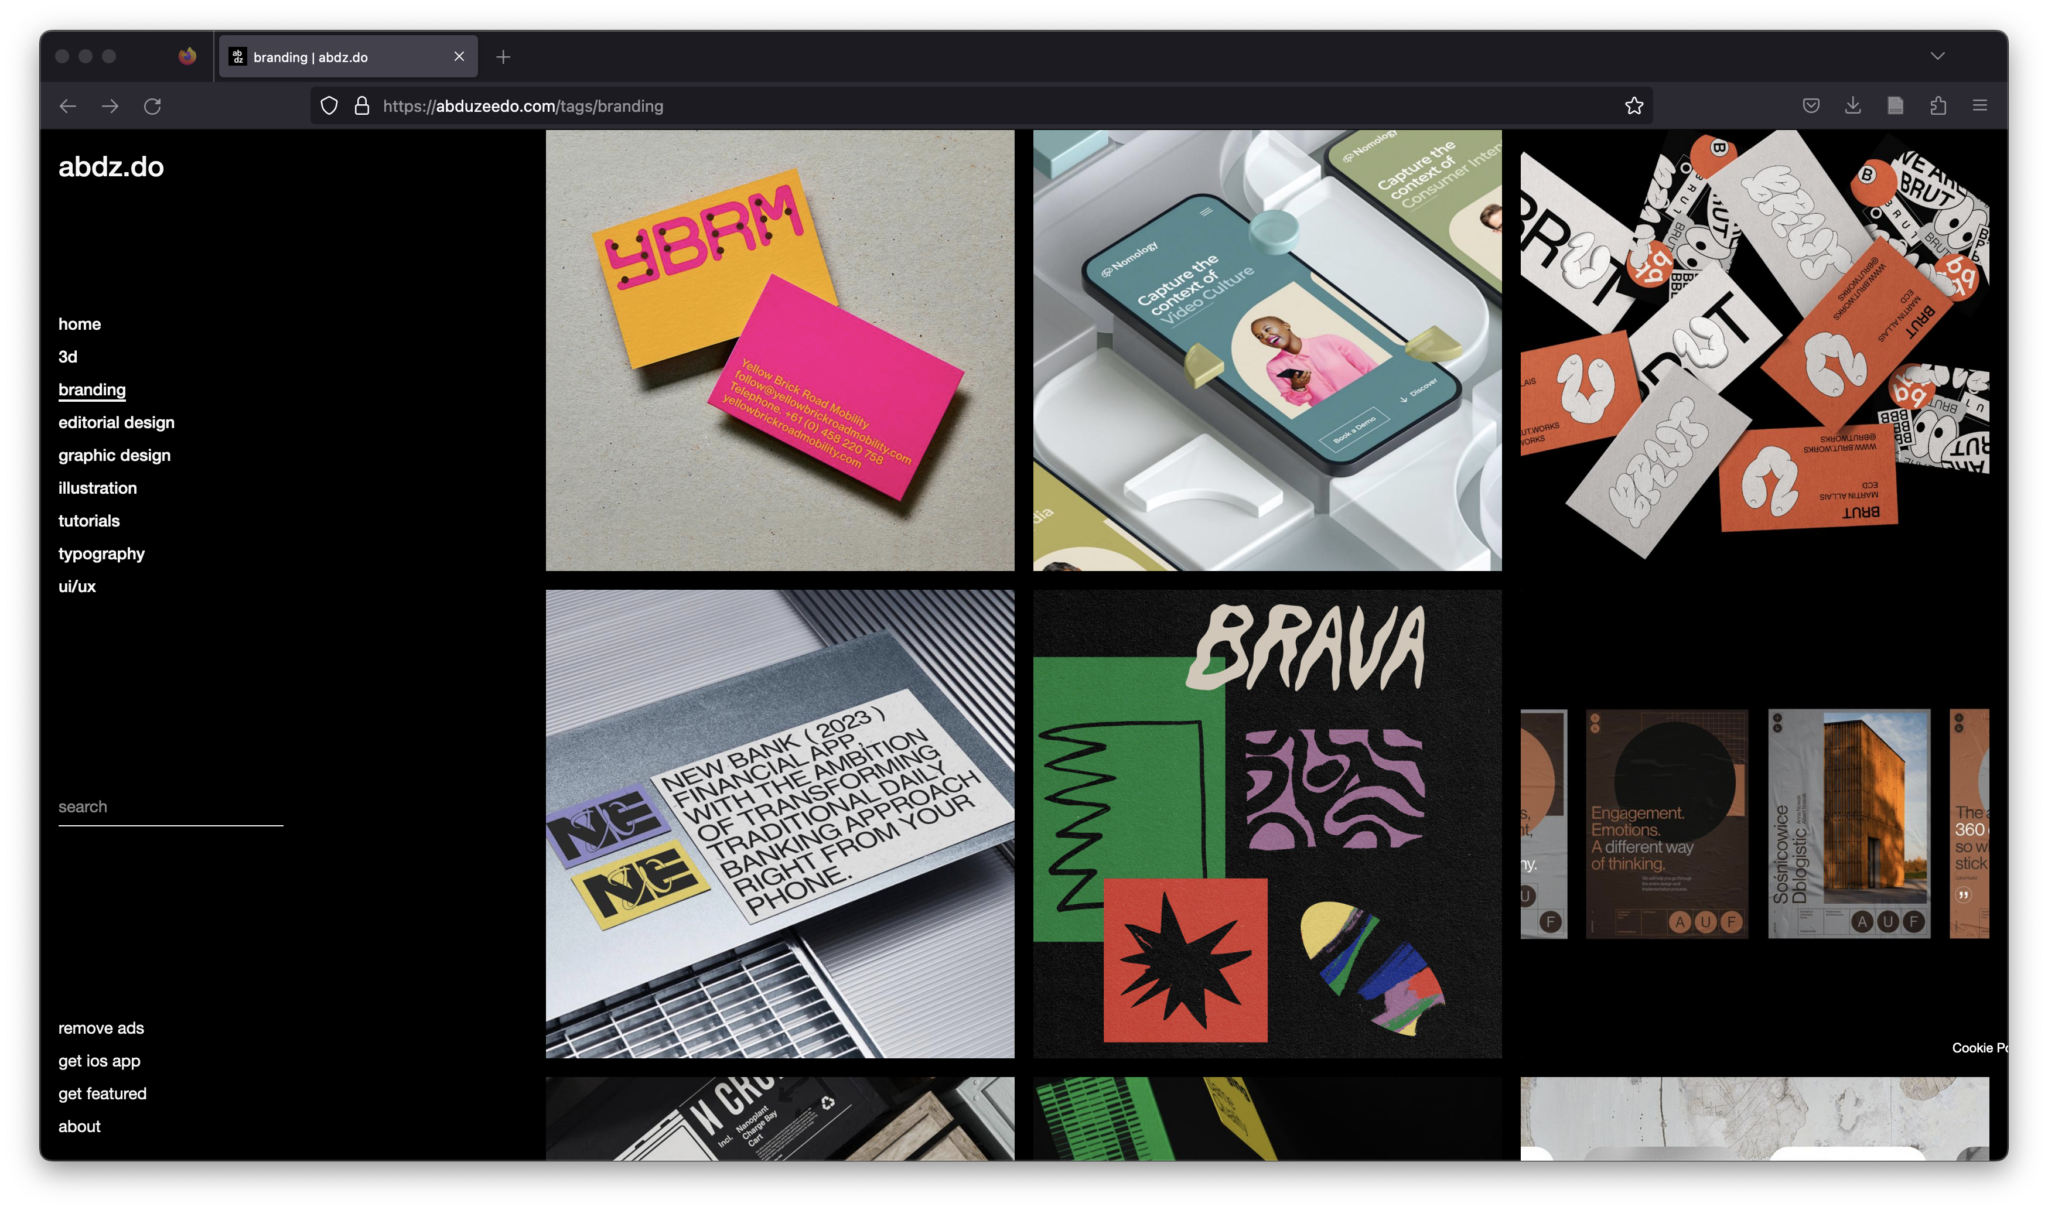
Task: Expand the list all tabs chevron
Action: 1937,56
